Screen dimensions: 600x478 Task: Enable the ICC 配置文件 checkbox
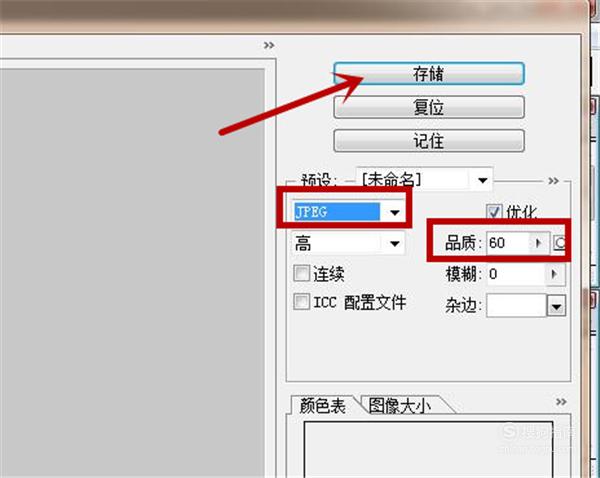coord(302,302)
